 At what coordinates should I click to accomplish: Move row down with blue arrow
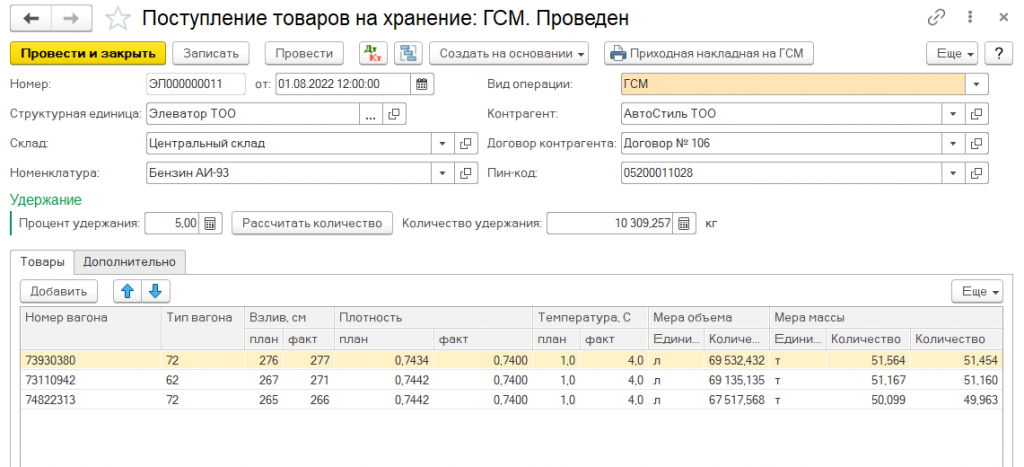click(156, 291)
